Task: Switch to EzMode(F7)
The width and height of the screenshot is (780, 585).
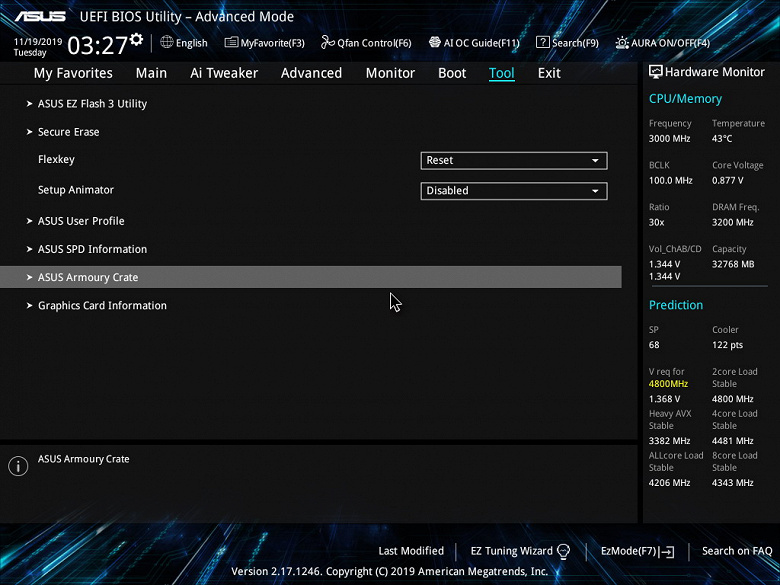Action: (x=629, y=551)
